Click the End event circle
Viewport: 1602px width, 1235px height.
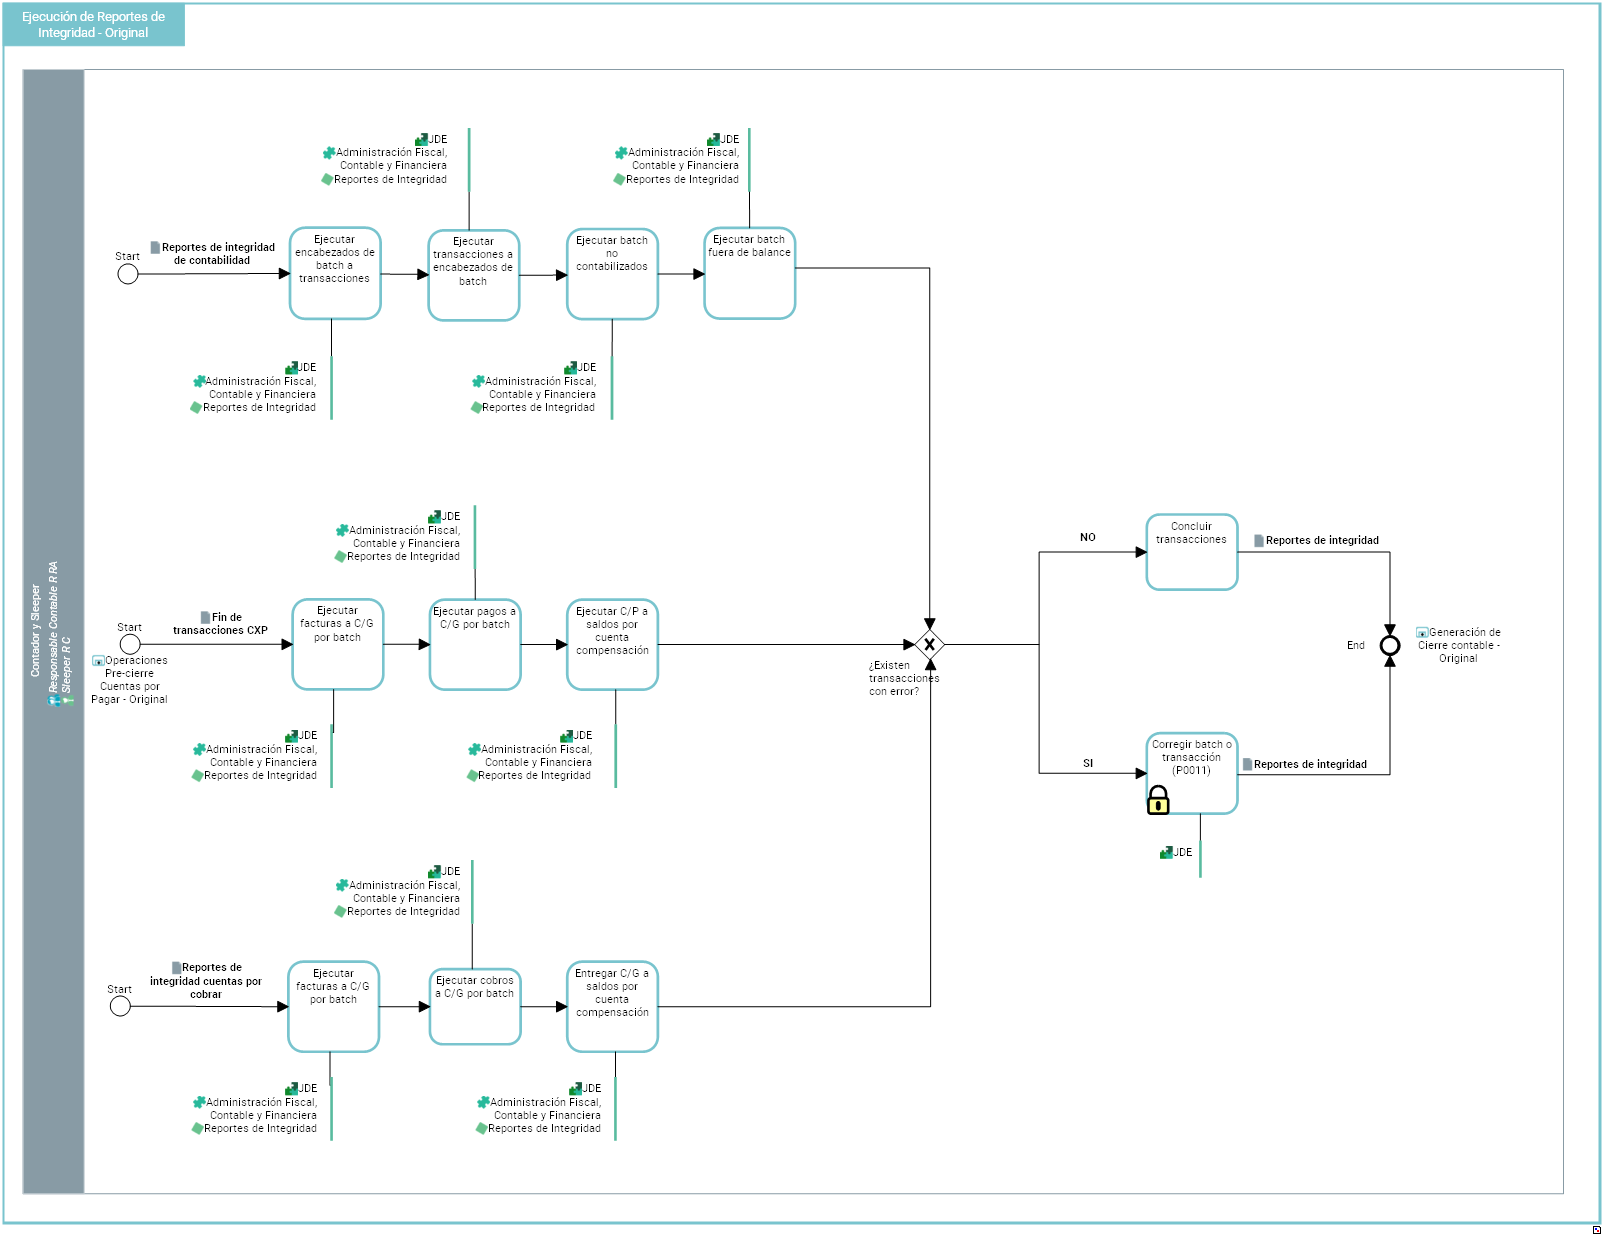1390,646
